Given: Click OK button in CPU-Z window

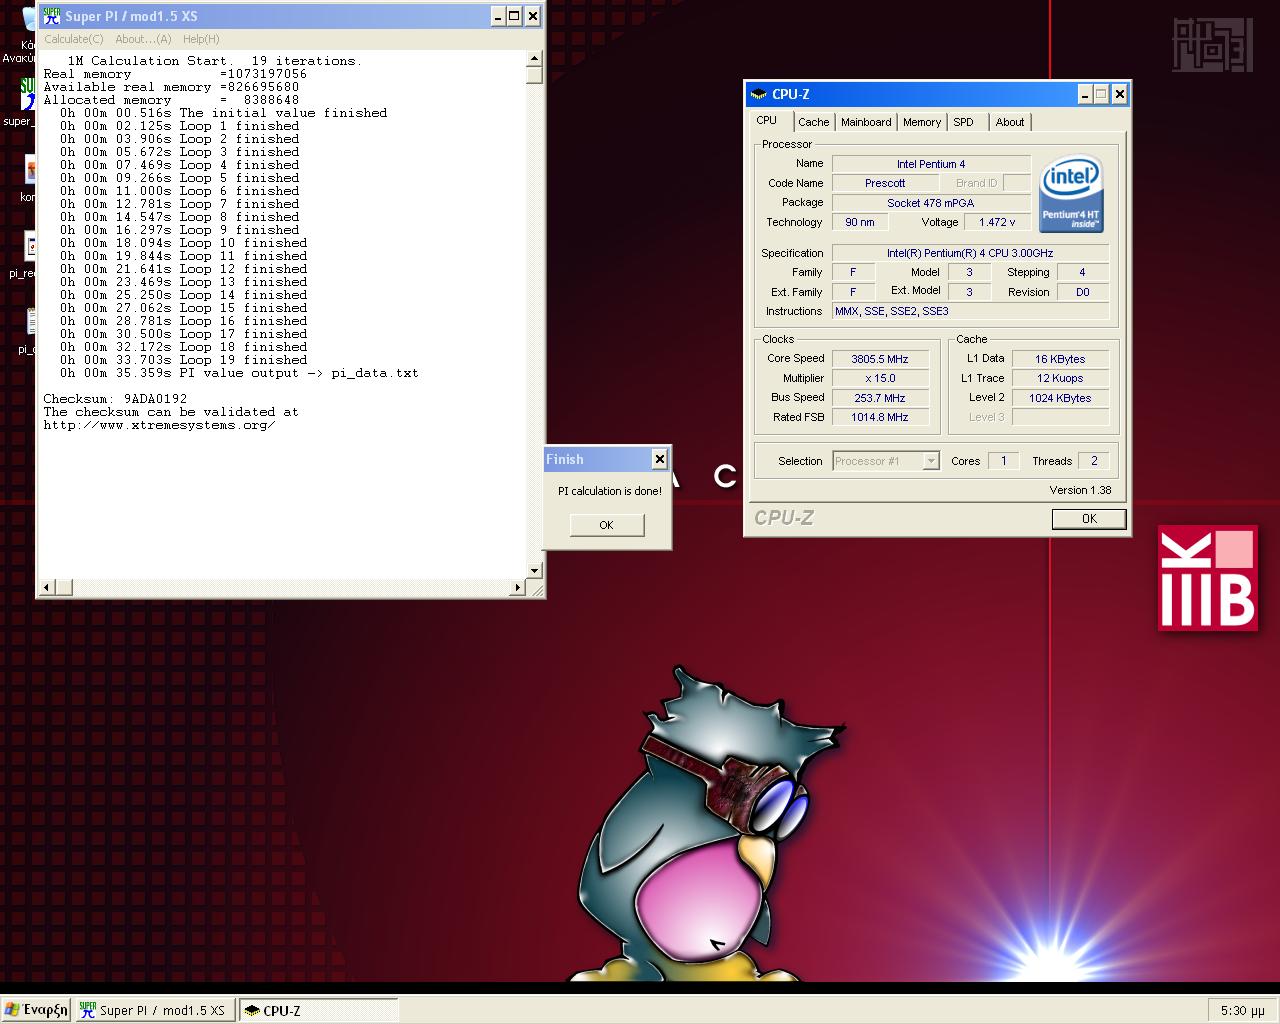Looking at the screenshot, I should 1089,519.
